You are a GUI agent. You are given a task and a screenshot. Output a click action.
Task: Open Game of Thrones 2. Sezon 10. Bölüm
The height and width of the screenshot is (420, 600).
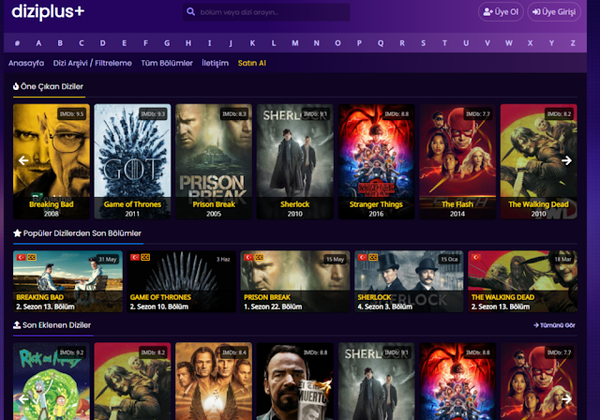point(181,281)
